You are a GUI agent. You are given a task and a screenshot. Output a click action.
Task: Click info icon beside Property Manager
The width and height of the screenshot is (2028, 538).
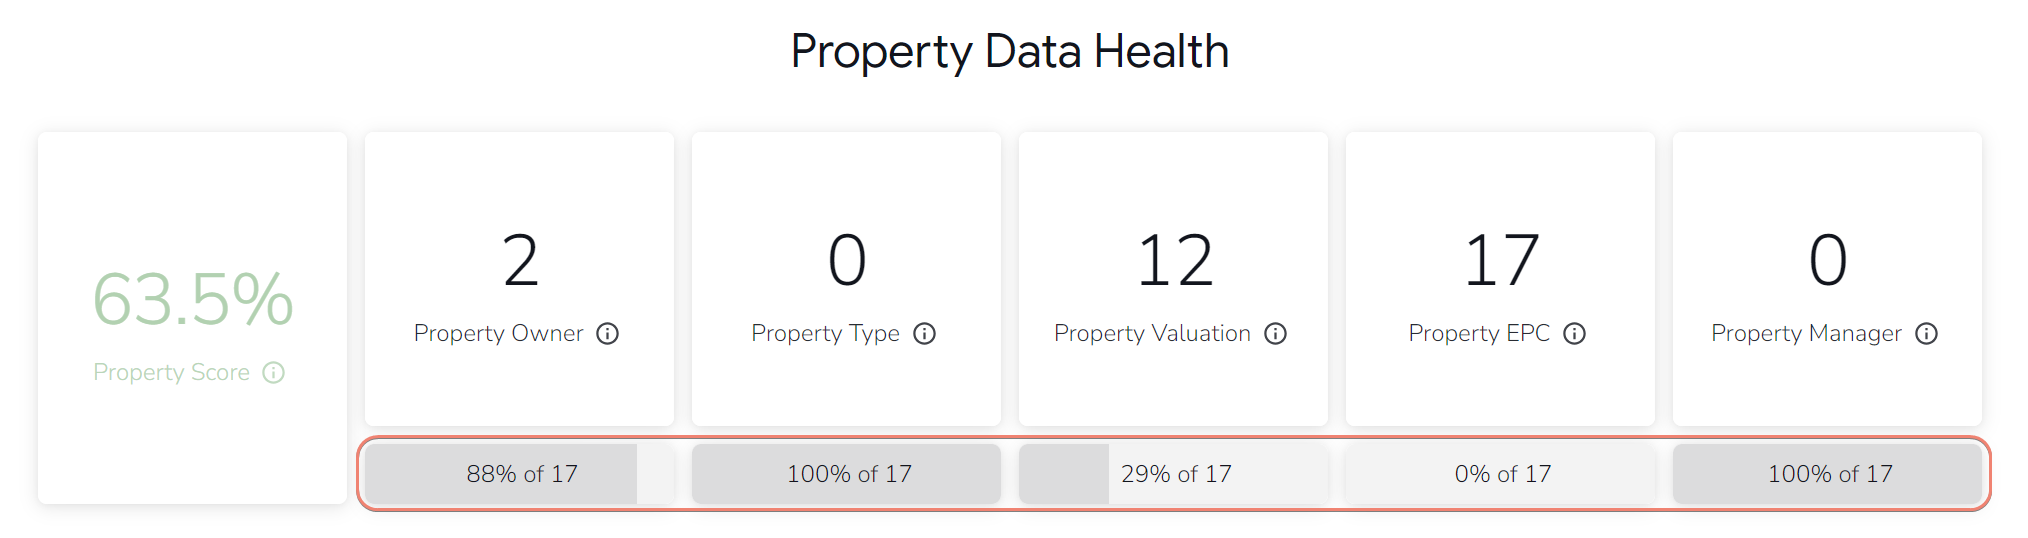(1926, 334)
